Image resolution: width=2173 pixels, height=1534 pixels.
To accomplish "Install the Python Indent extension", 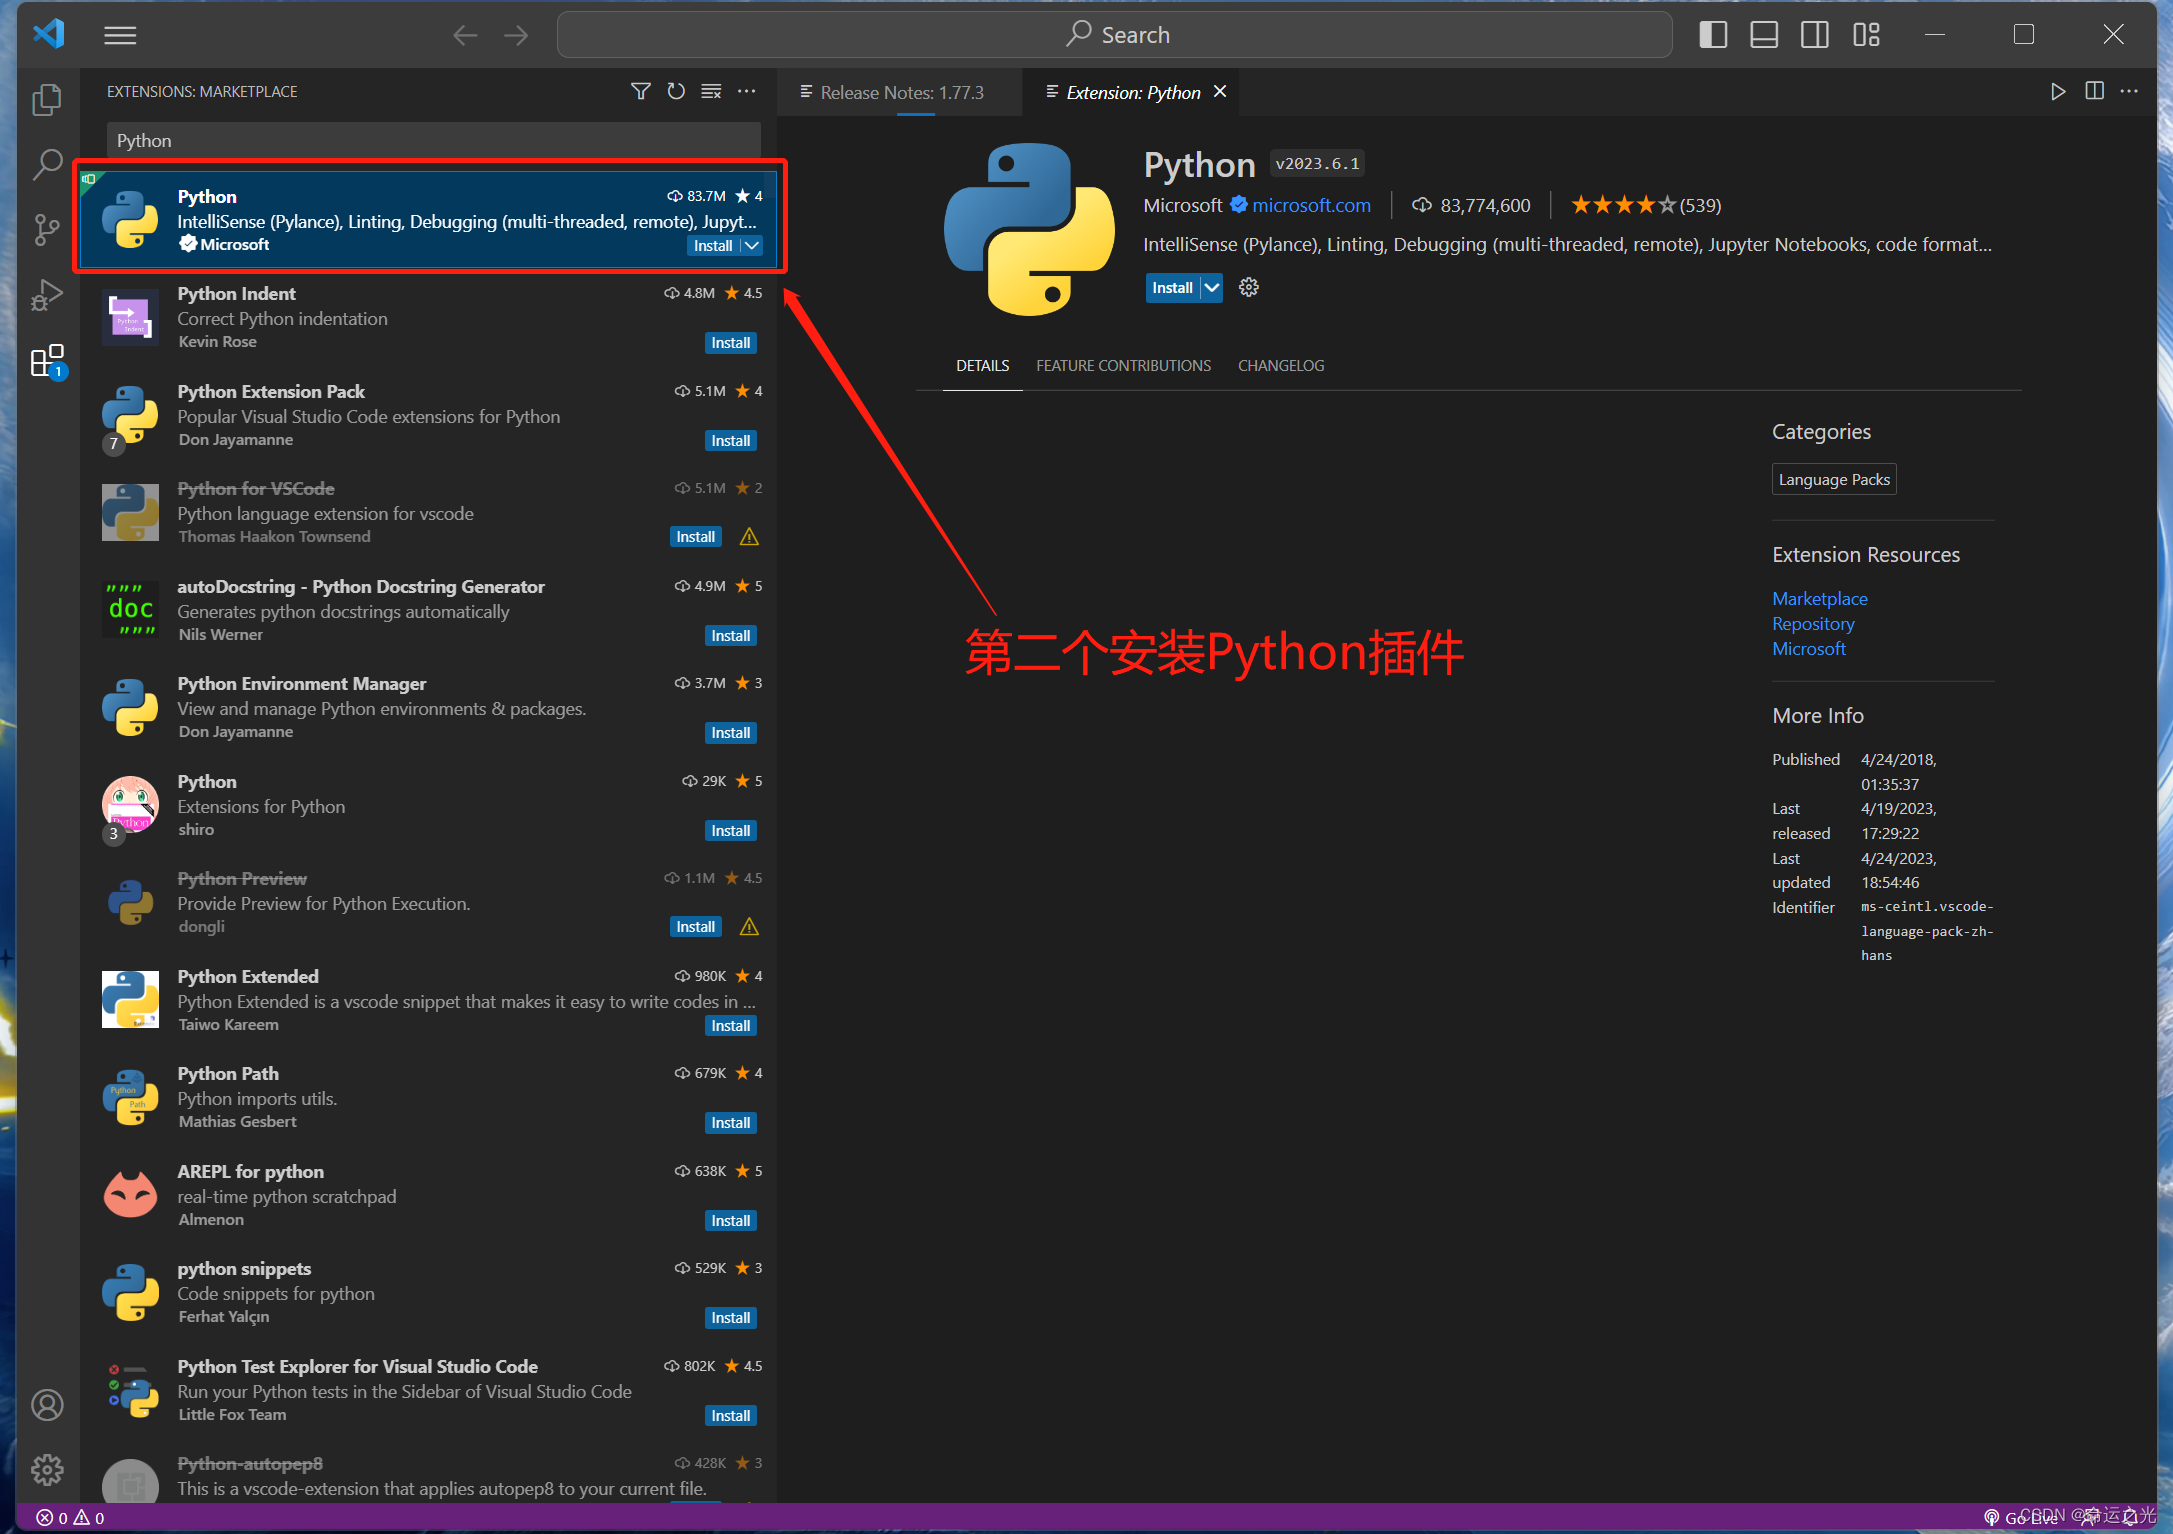I will click(x=730, y=343).
